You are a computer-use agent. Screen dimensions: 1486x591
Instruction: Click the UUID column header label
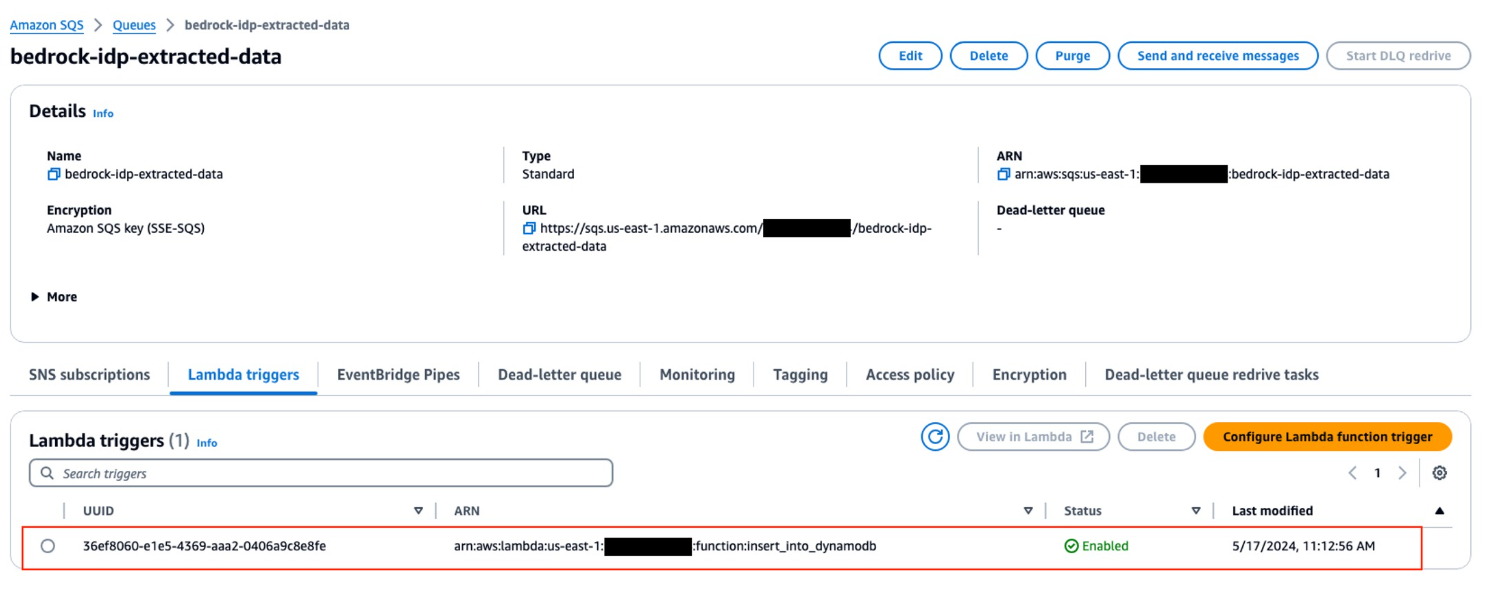(98, 511)
